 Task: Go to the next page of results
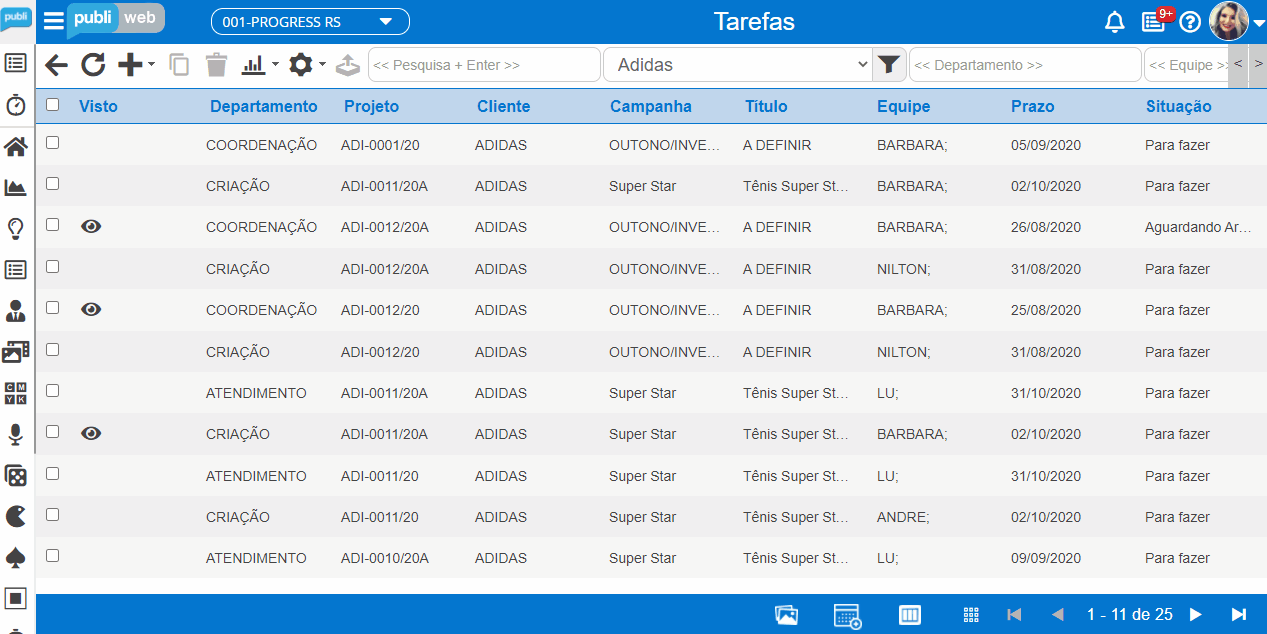1196,615
